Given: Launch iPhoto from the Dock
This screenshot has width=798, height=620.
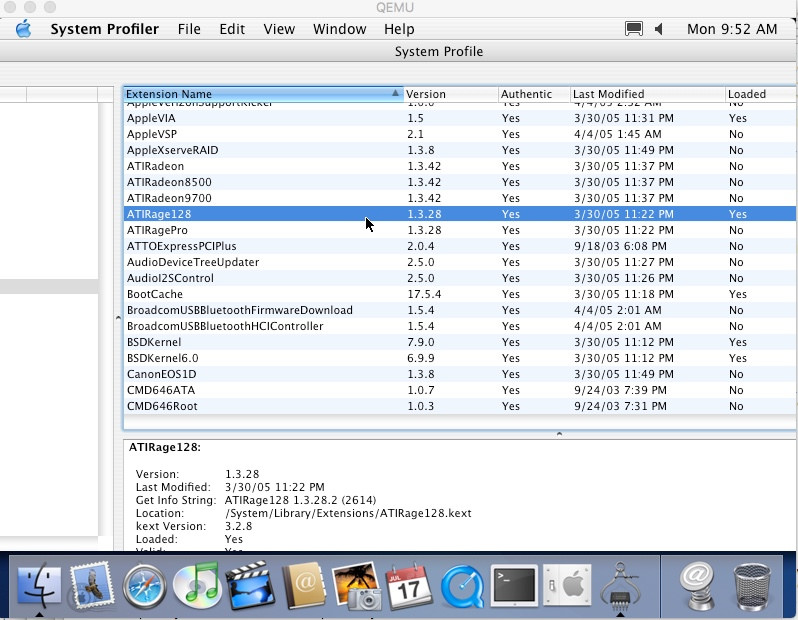Looking at the screenshot, I should click(x=356, y=585).
